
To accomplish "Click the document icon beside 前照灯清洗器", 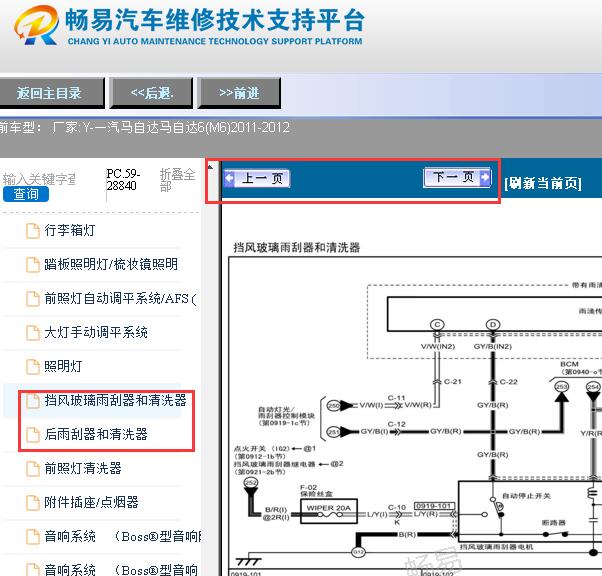I will (33, 469).
